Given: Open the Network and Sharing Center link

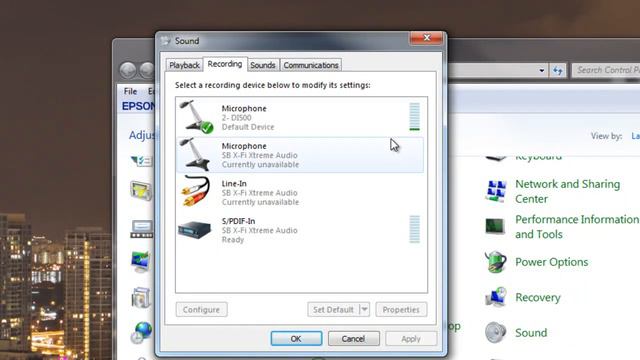Looking at the screenshot, I should tap(567, 191).
